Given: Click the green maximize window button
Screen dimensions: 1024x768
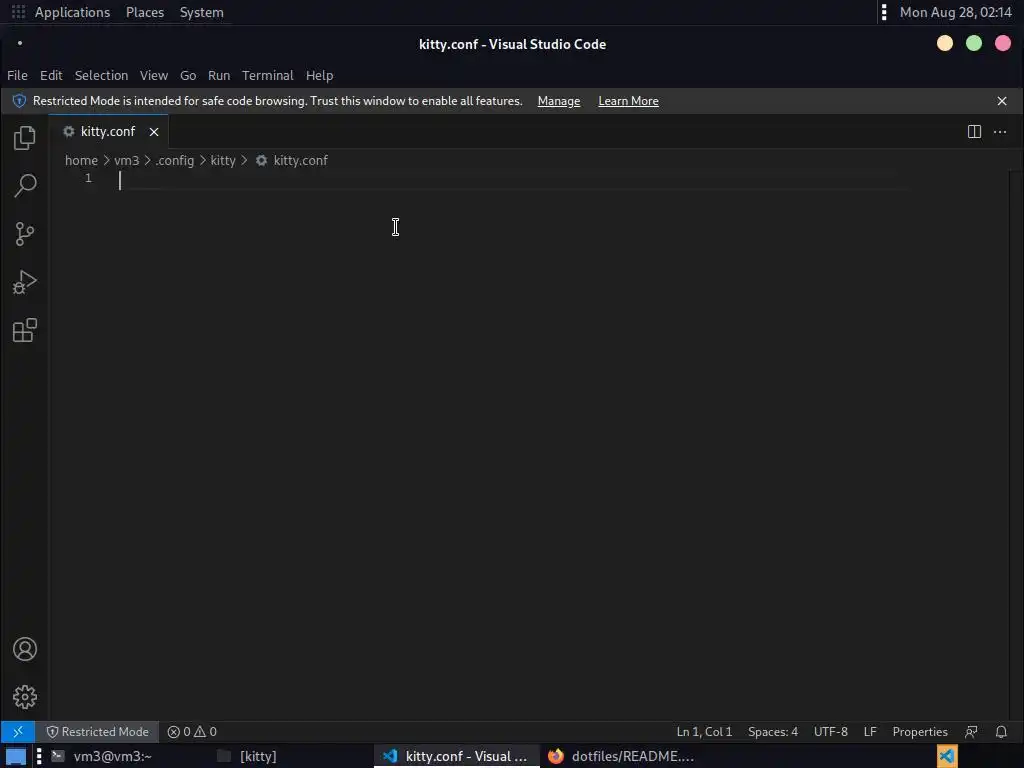Looking at the screenshot, I should click(x=974, y=43).
